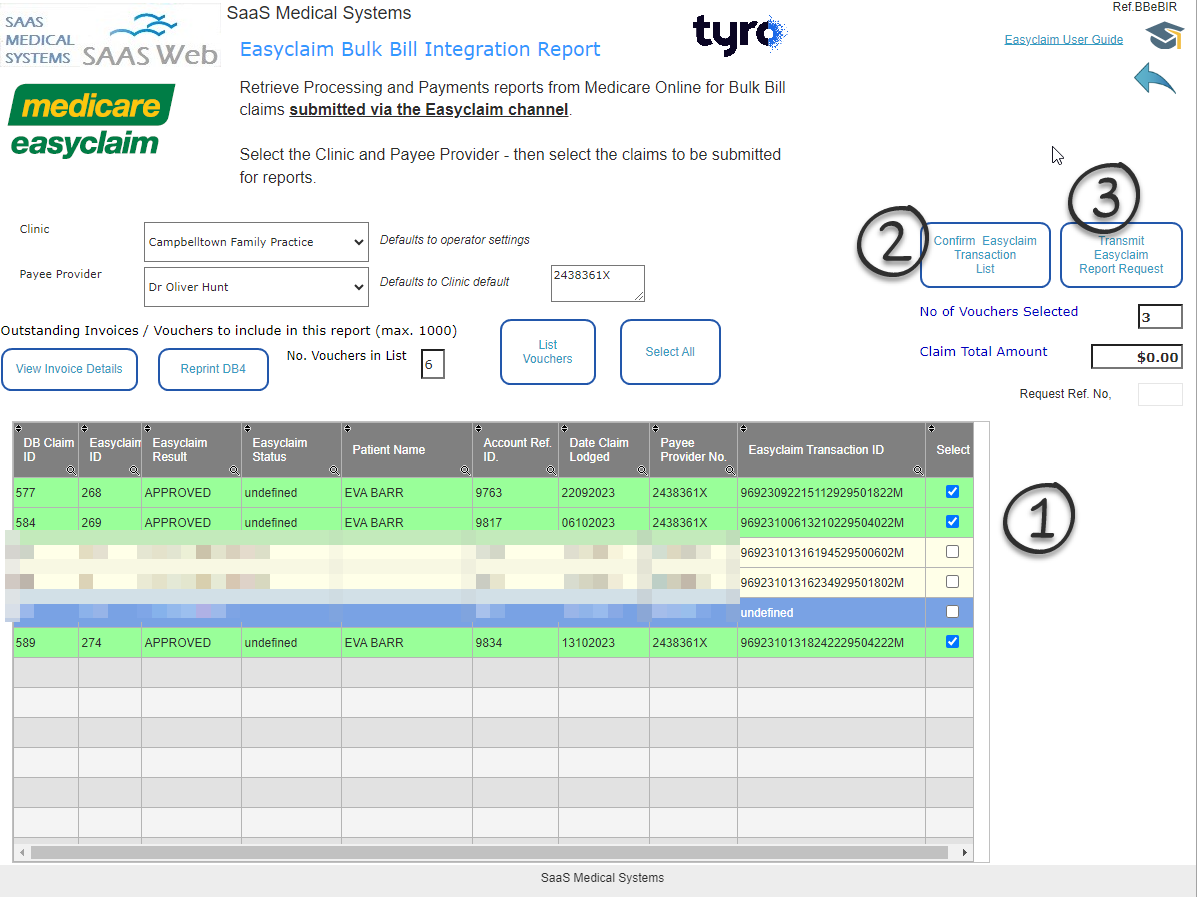Click transaction ID 96923101318242229504222M

[821, 643]
